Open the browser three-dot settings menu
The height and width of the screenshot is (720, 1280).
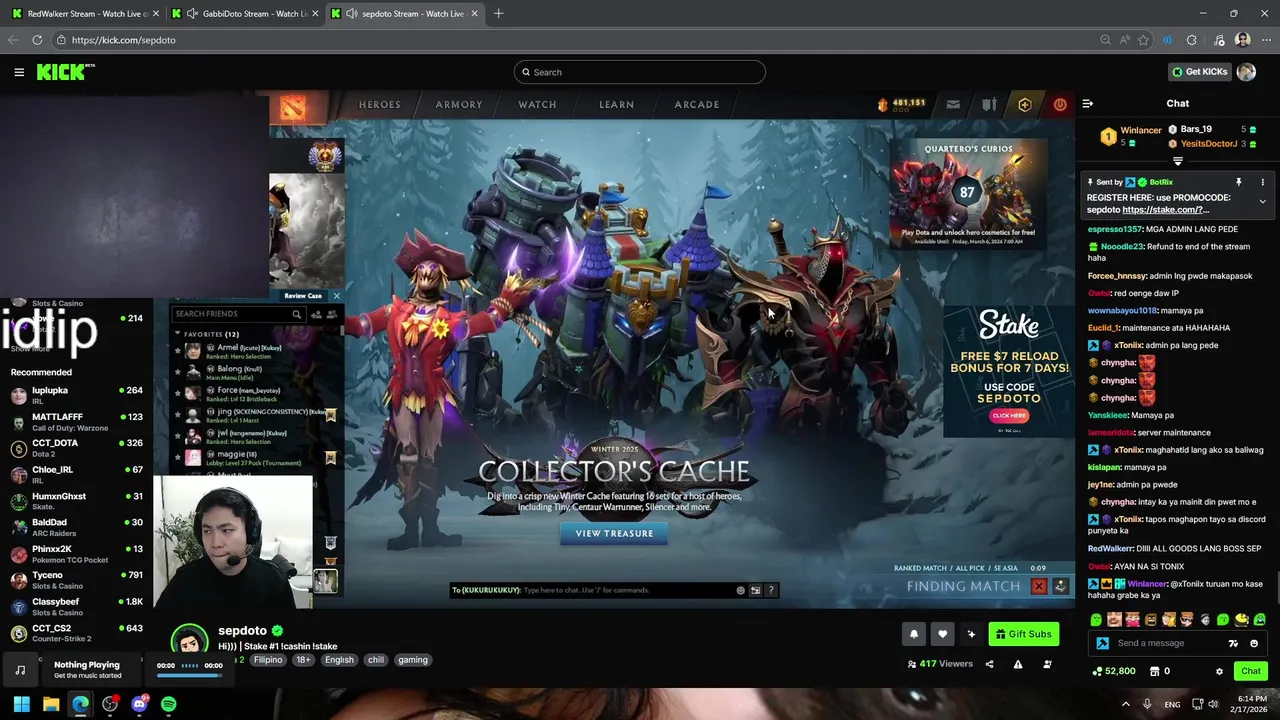tap(1265, 40)
